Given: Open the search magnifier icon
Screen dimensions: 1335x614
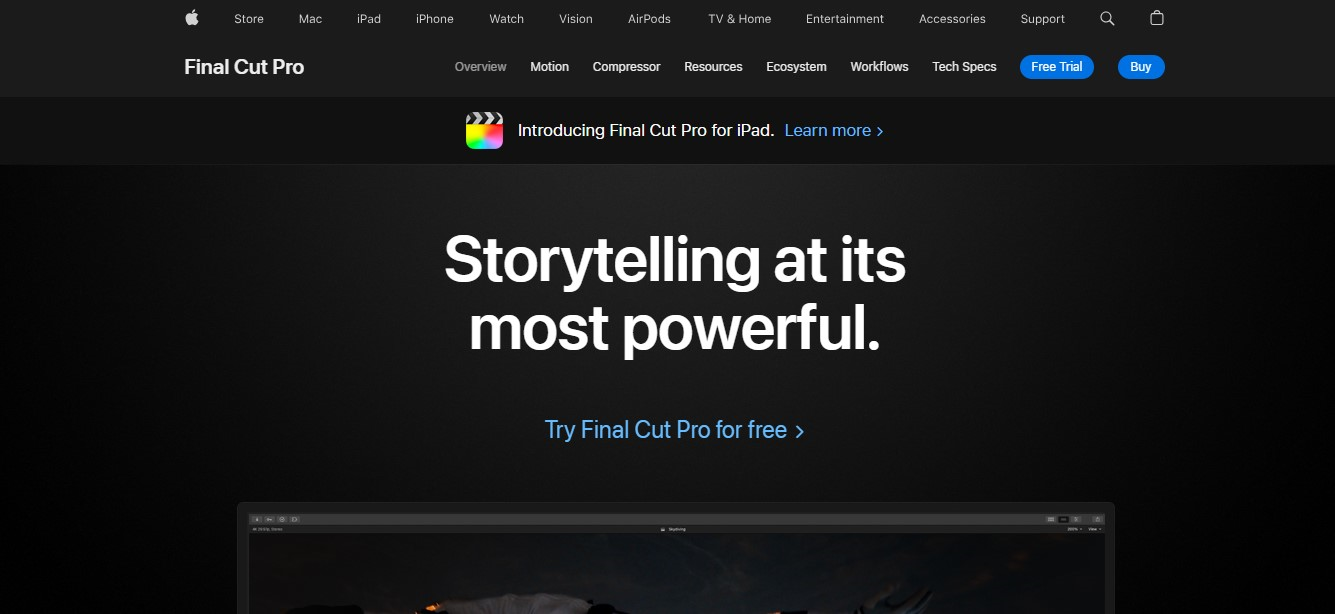Looking at the screenshot, I should tap(1107, 18).
